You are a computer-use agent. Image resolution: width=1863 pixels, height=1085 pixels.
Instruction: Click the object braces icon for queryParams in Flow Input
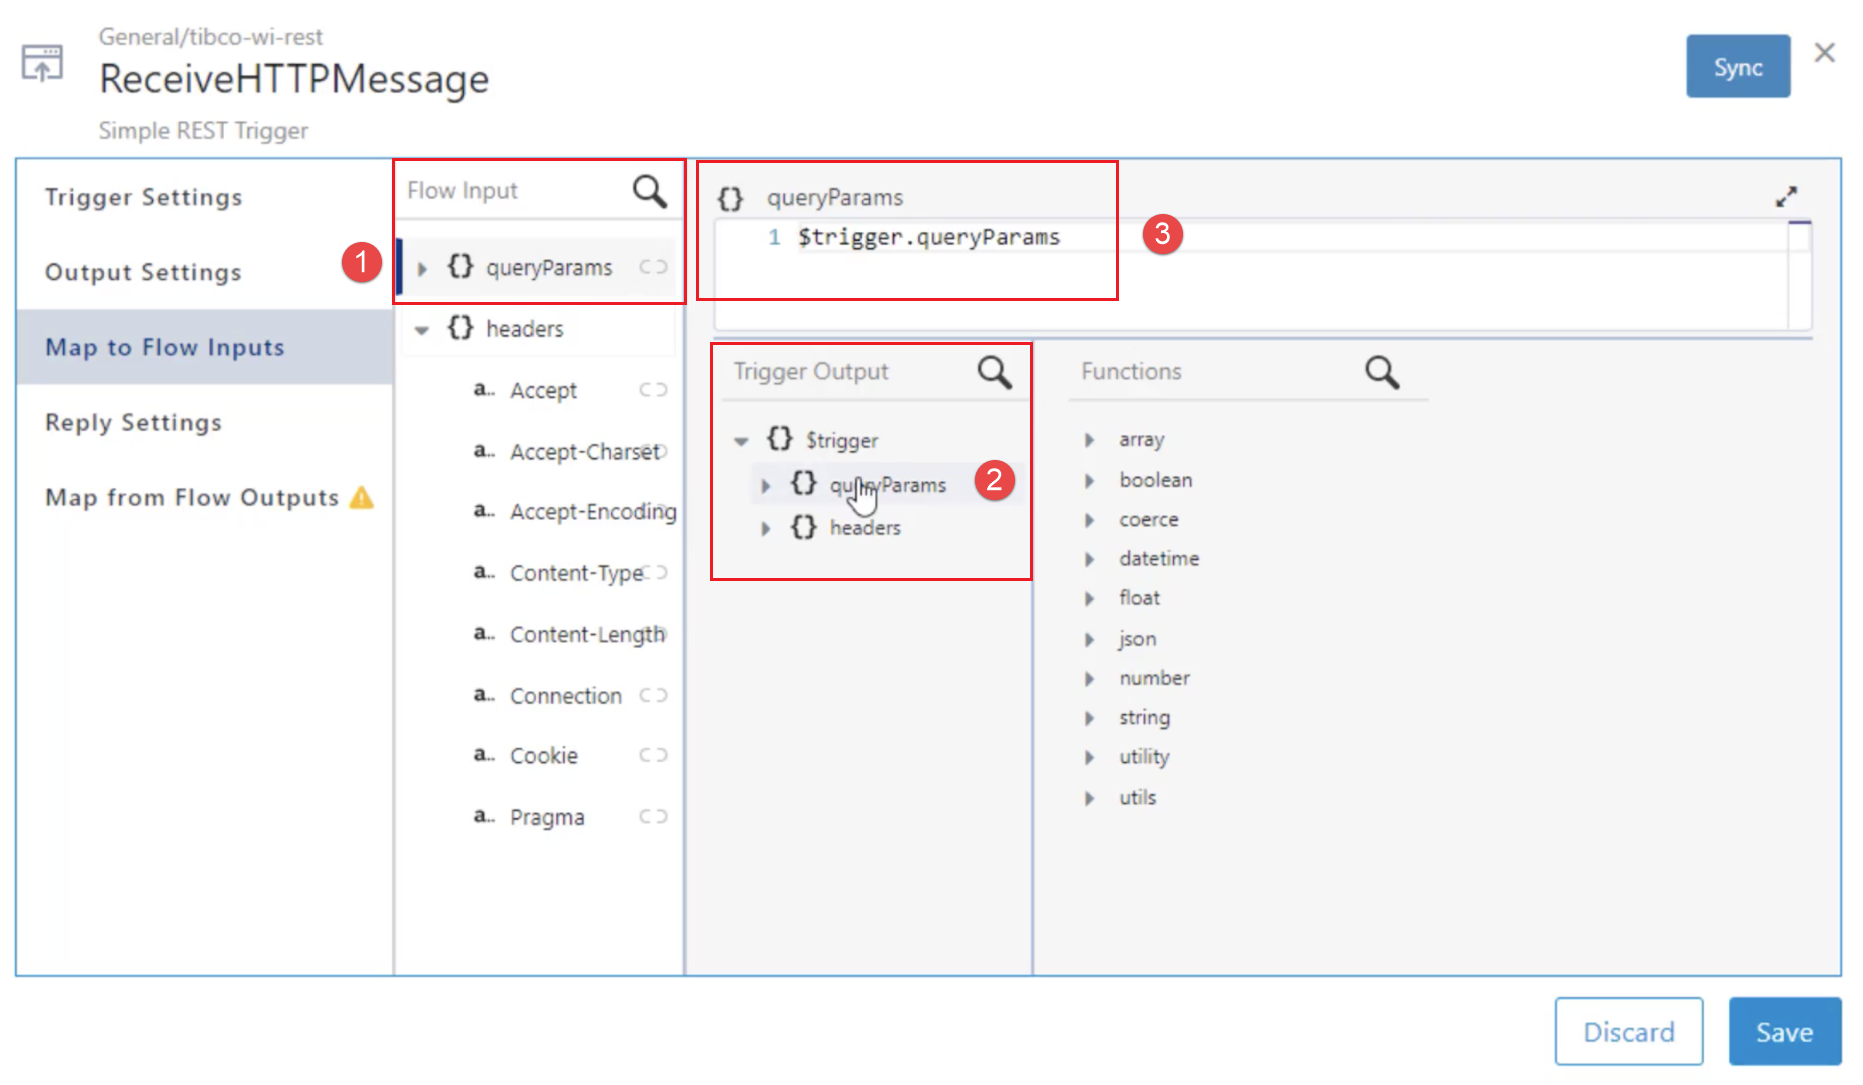click(x=460, y=267)
